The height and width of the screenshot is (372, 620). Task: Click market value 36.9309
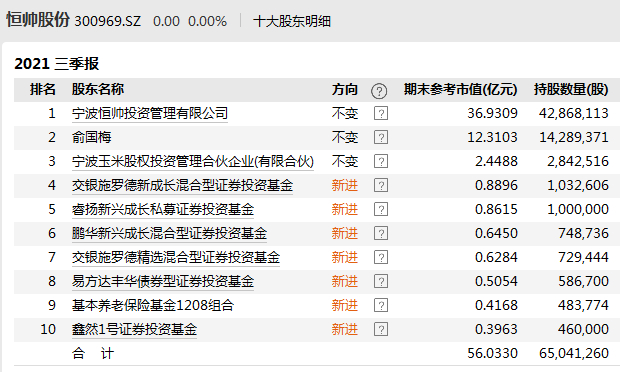coord(492,113)
